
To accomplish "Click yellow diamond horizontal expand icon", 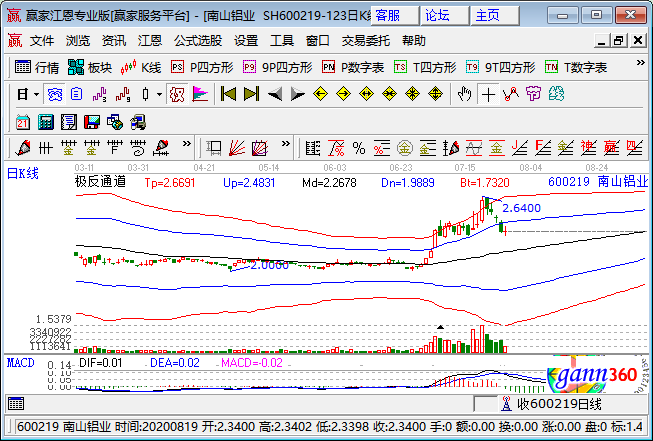I will (x=366, y=94).
